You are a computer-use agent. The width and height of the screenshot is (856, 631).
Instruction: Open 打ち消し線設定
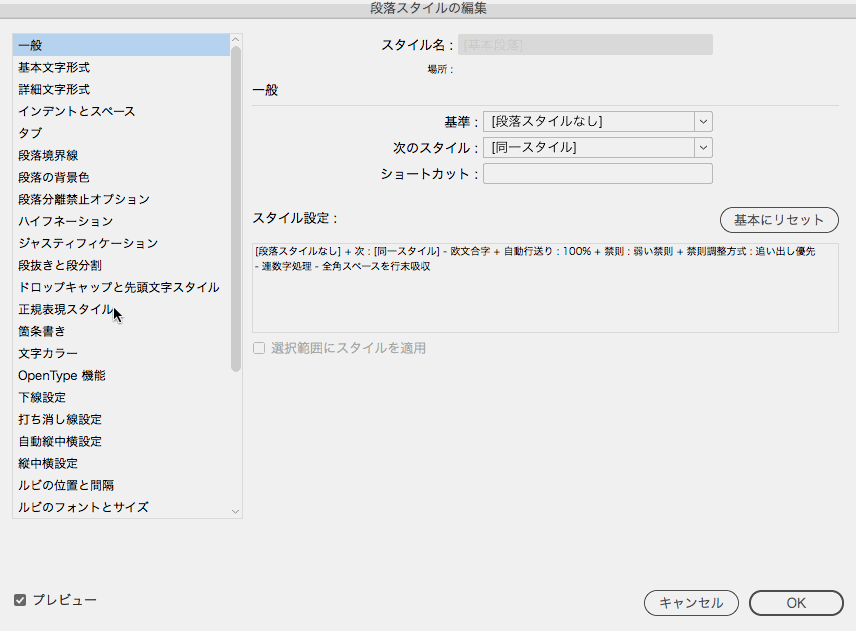[121, 419]
